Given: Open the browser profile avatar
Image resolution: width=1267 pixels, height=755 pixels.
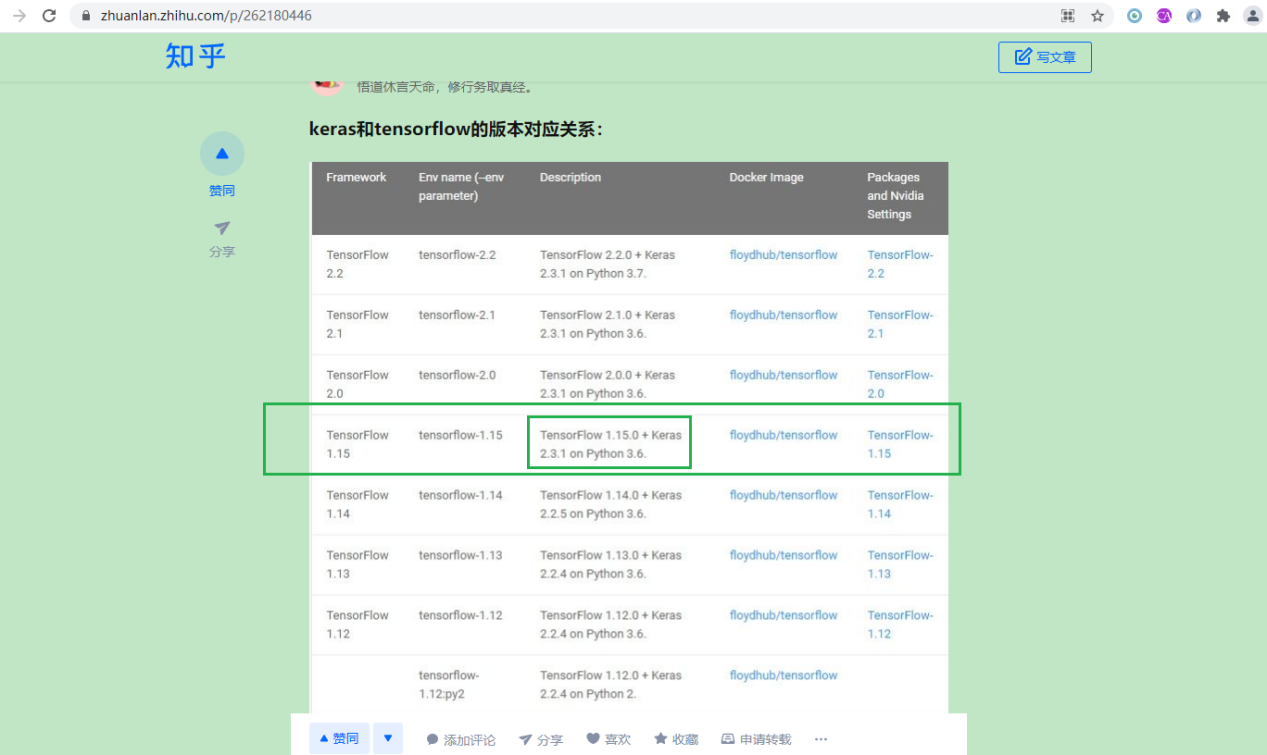Looking at the screenshot, I should tap(1252, 16).
